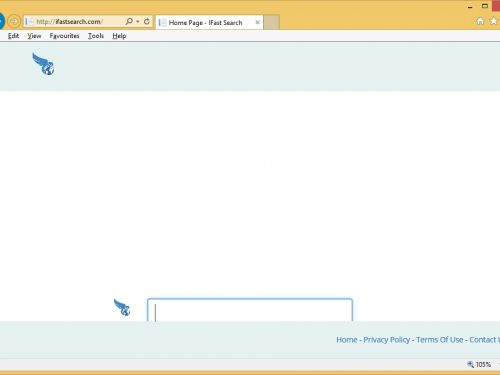Open the Favourites menu
The width and height of the screenshot is (500, 375).
64,36
